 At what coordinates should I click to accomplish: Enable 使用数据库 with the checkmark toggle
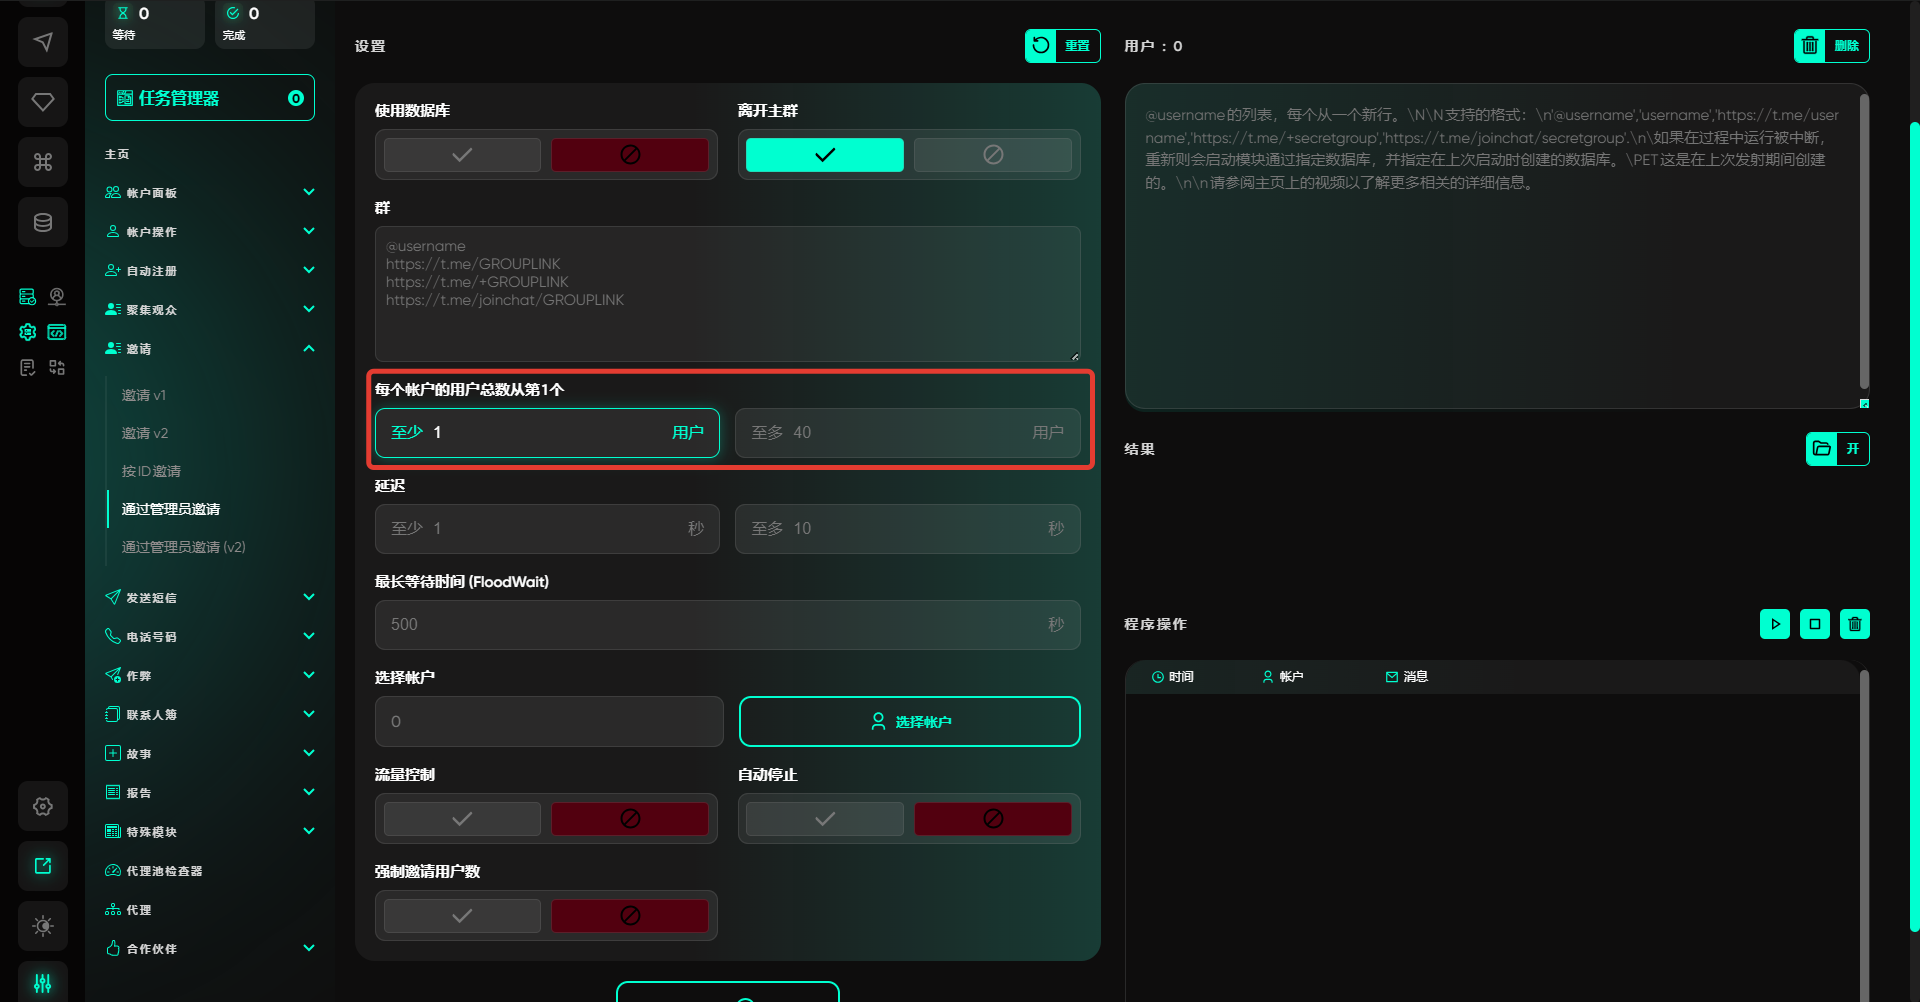[462, 155]
